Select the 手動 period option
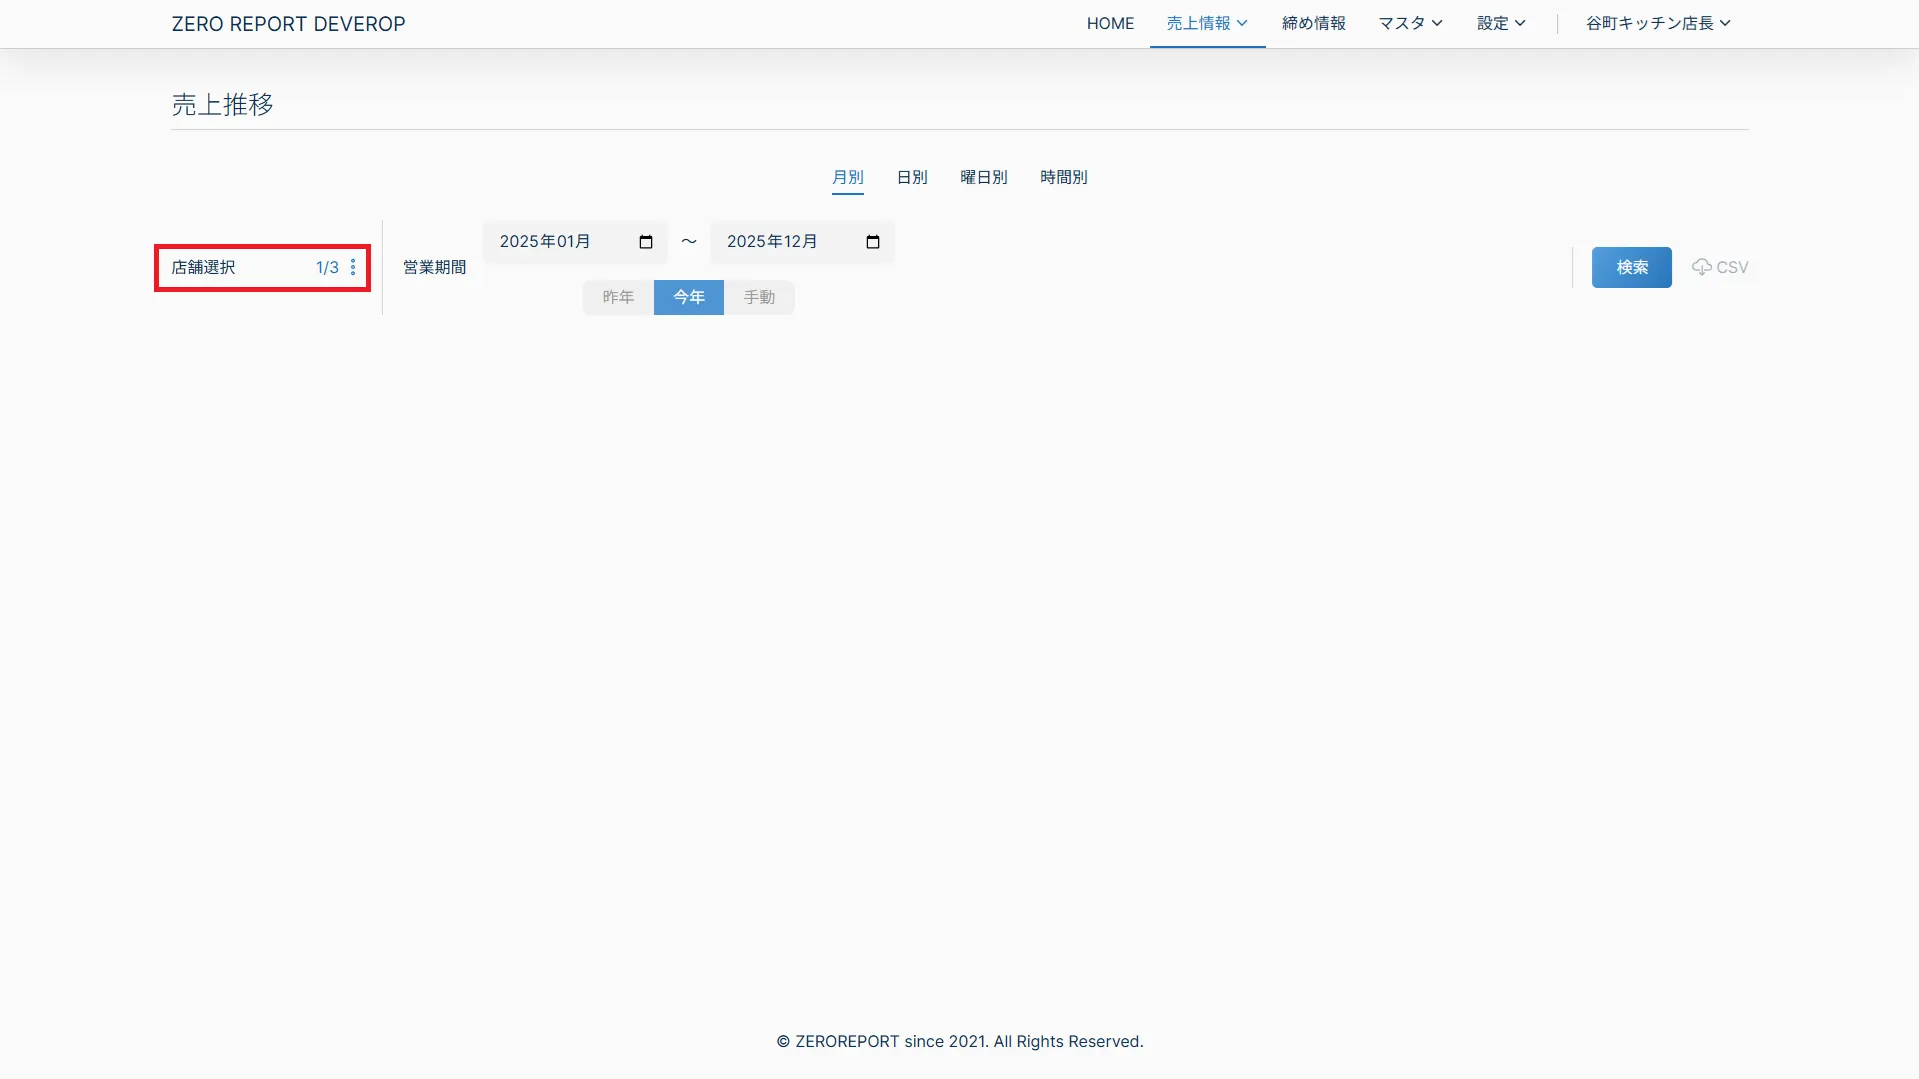The image size is (1919, 1079). pos(759,297)
